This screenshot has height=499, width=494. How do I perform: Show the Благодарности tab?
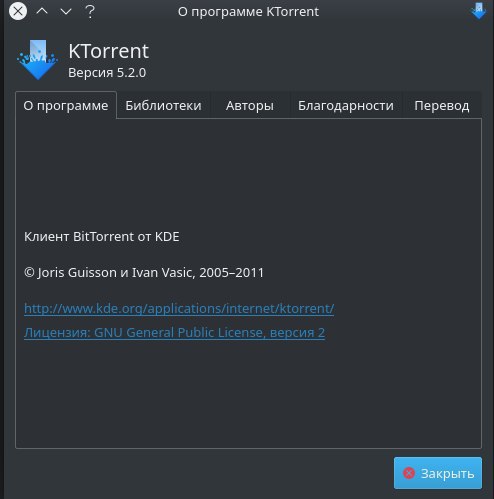pos(346,105)
